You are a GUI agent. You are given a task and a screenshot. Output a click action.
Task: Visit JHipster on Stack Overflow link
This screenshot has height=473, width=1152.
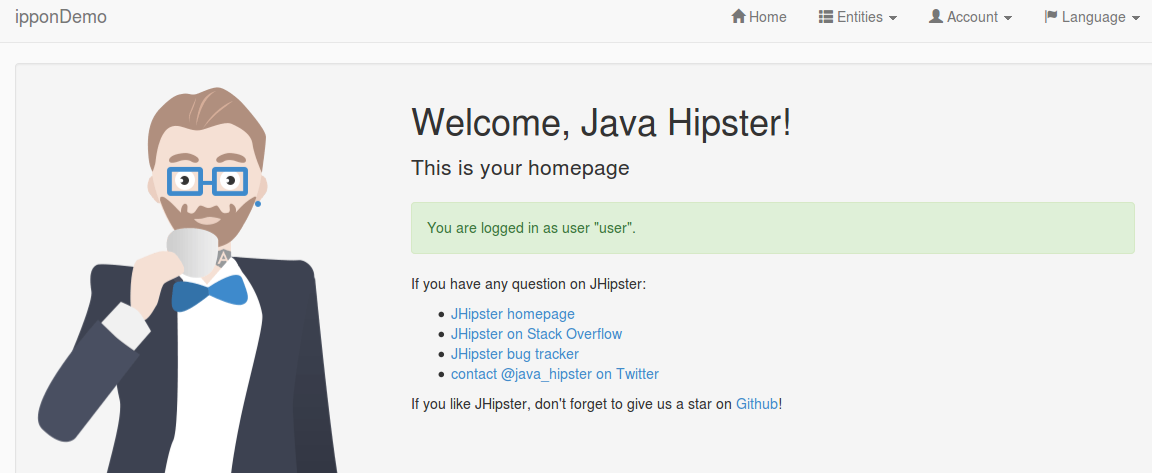(536, 334)
